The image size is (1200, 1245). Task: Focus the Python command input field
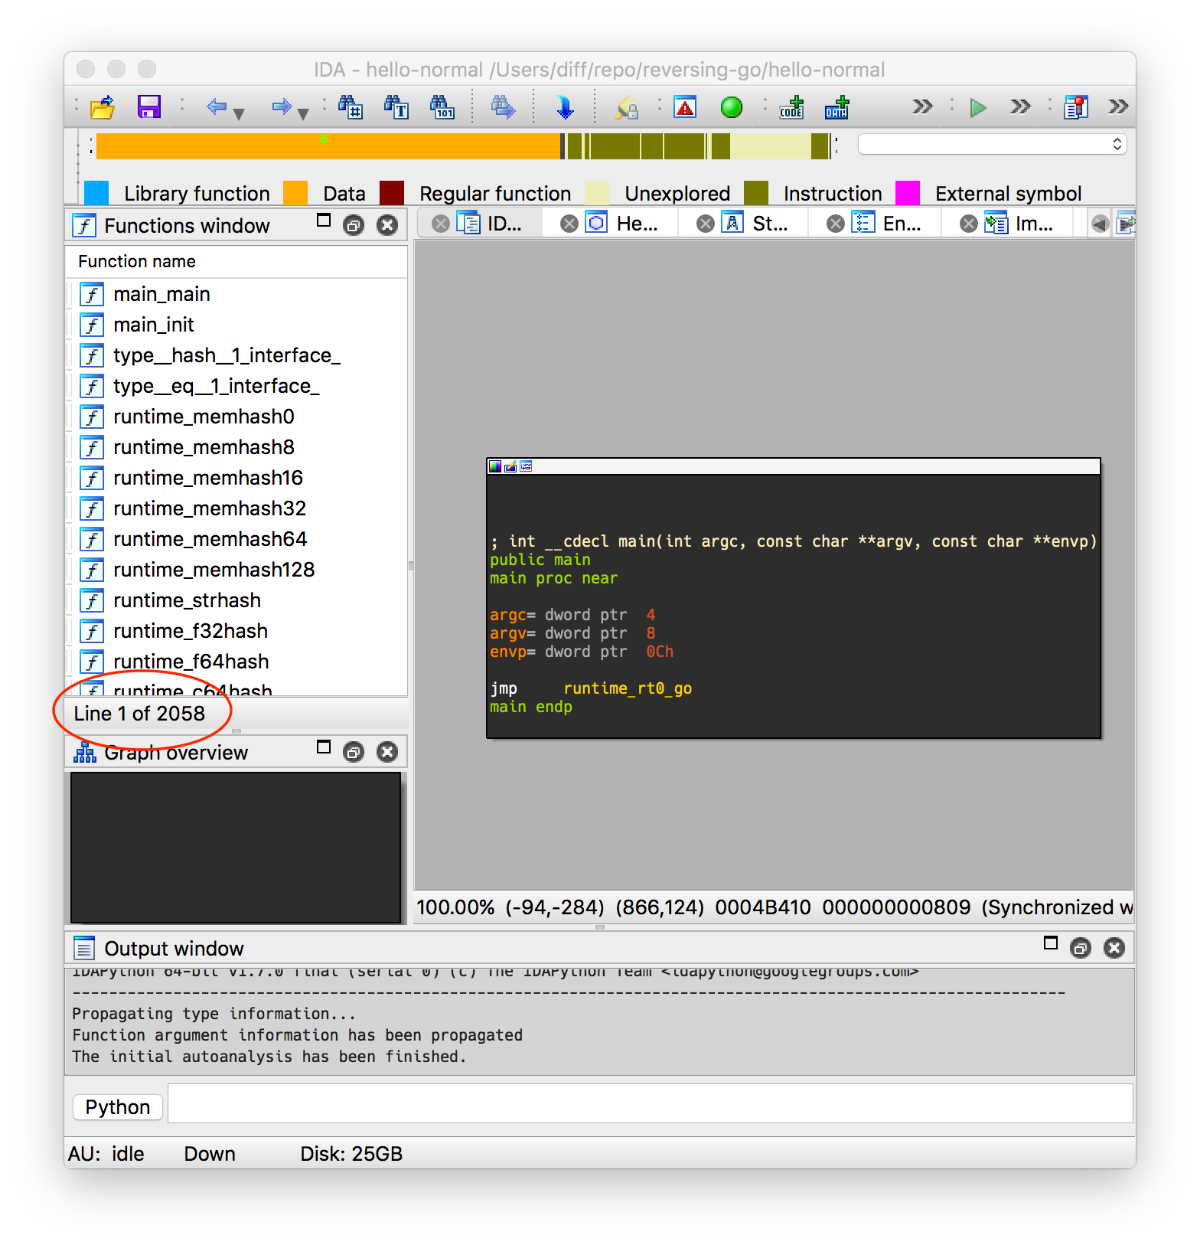[x=650, y=1104]
